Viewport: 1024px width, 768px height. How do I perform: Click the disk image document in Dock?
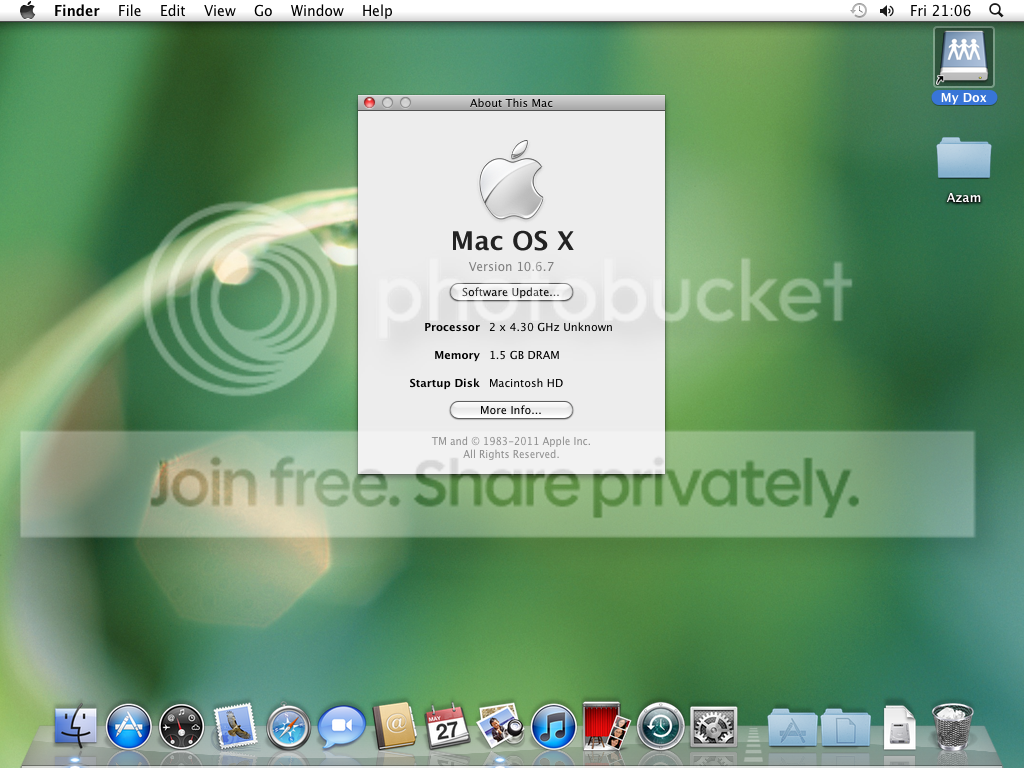tap(899, 727)
